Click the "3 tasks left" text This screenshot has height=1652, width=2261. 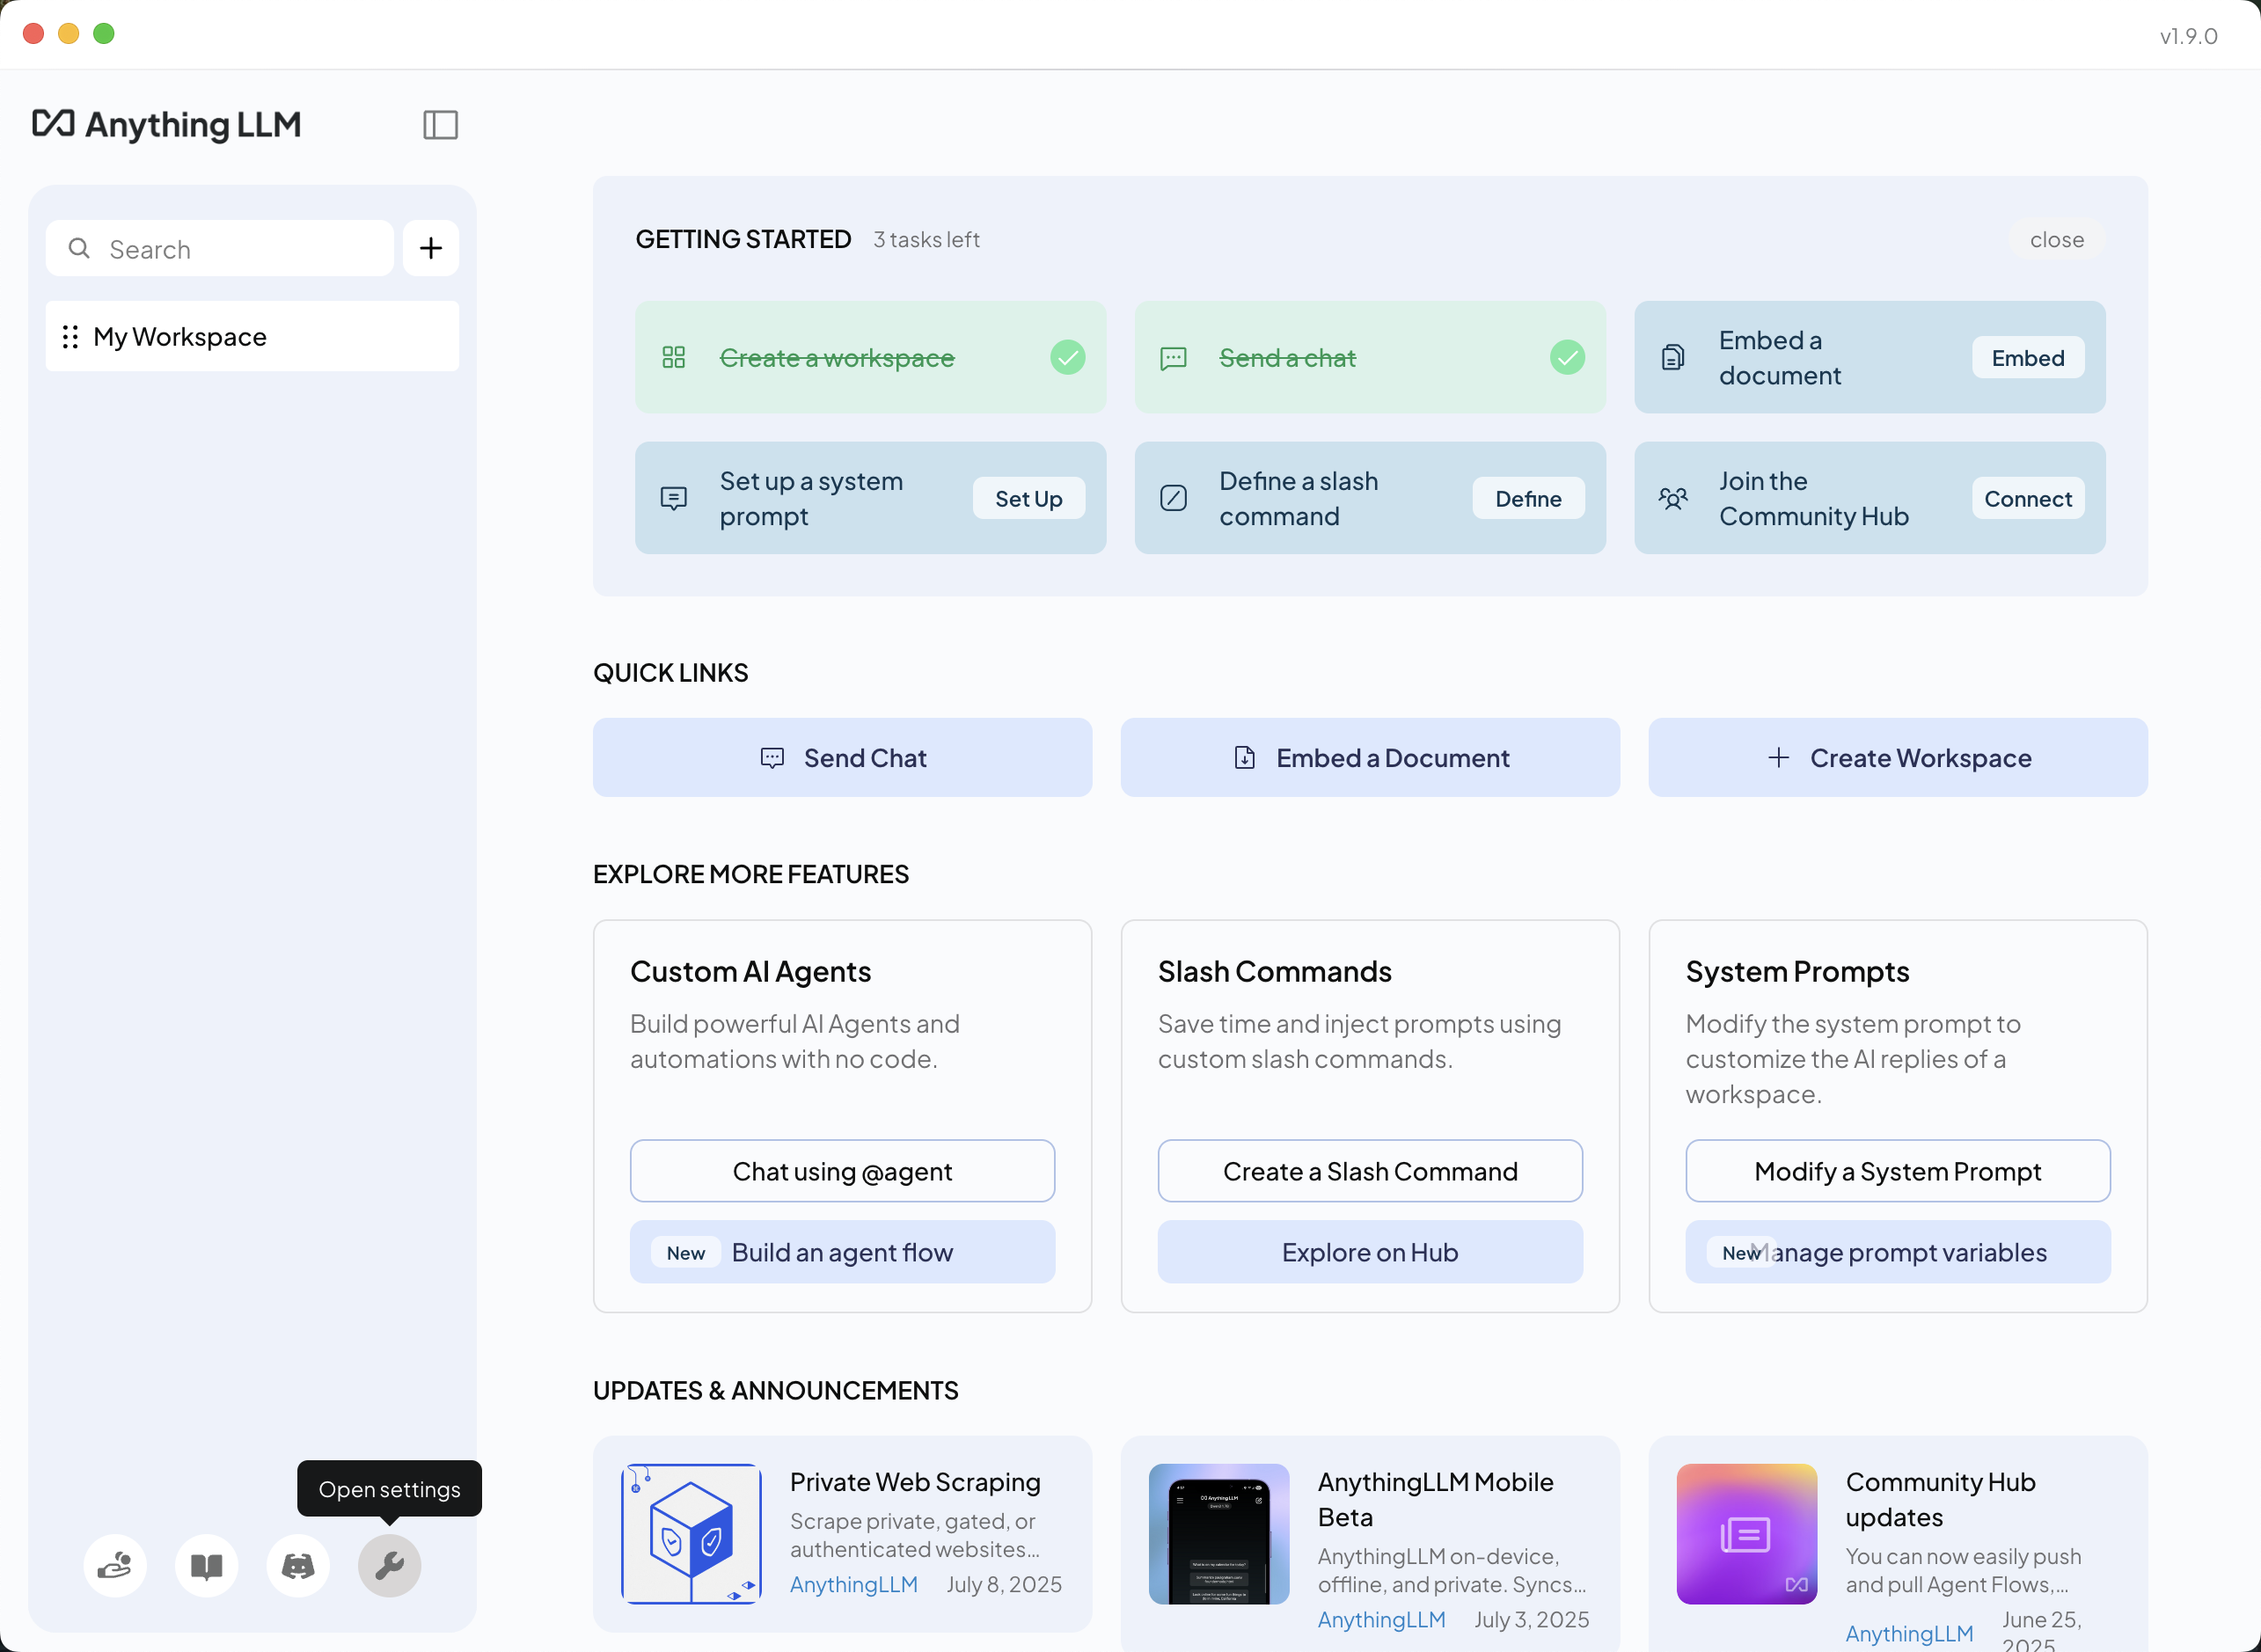pos(926,240)
